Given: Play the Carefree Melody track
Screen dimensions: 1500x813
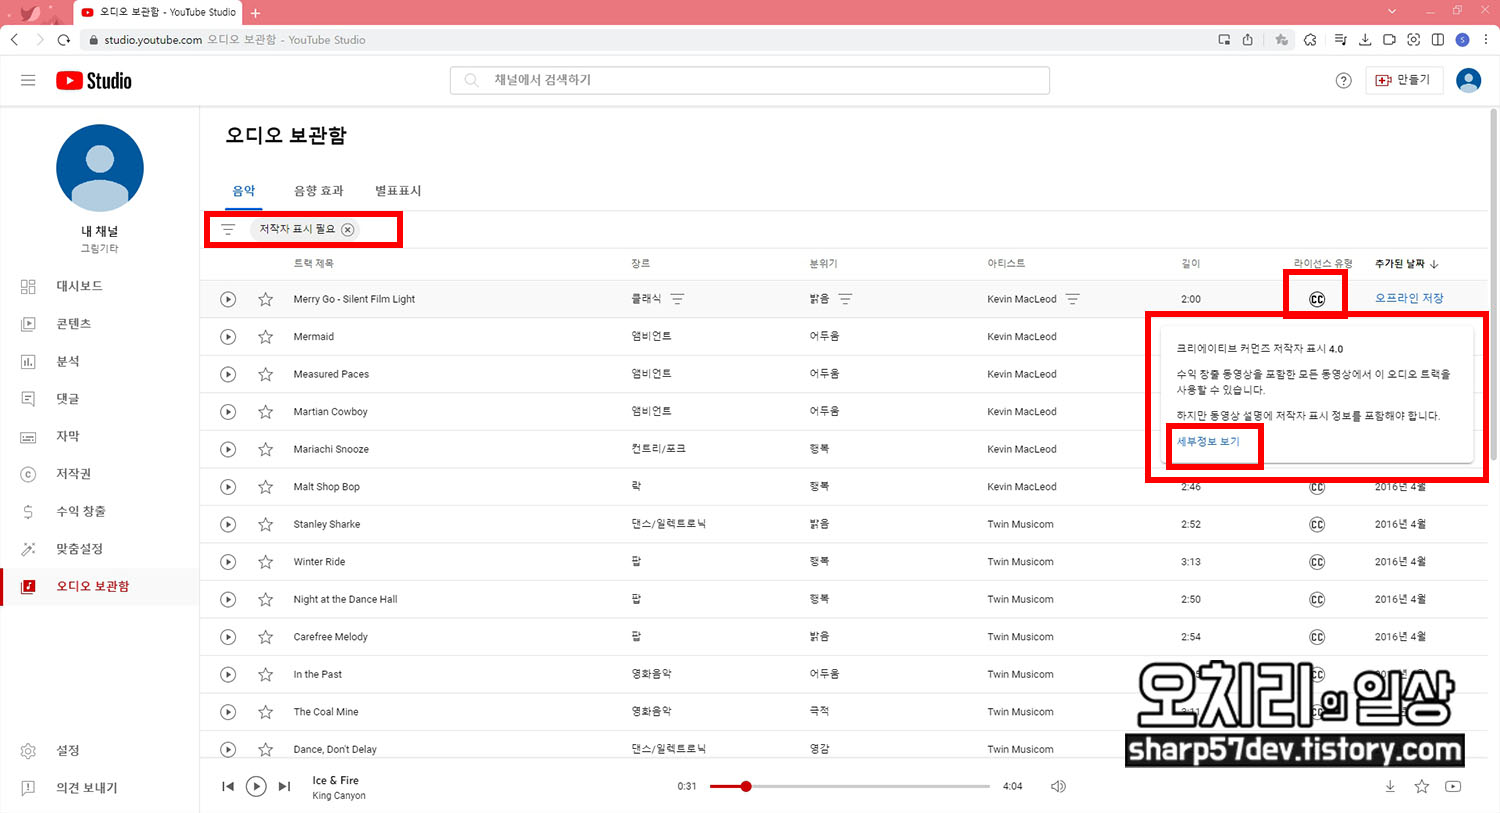Looking at the screenshot, I should pyautogui.click(x=228, y=637).
